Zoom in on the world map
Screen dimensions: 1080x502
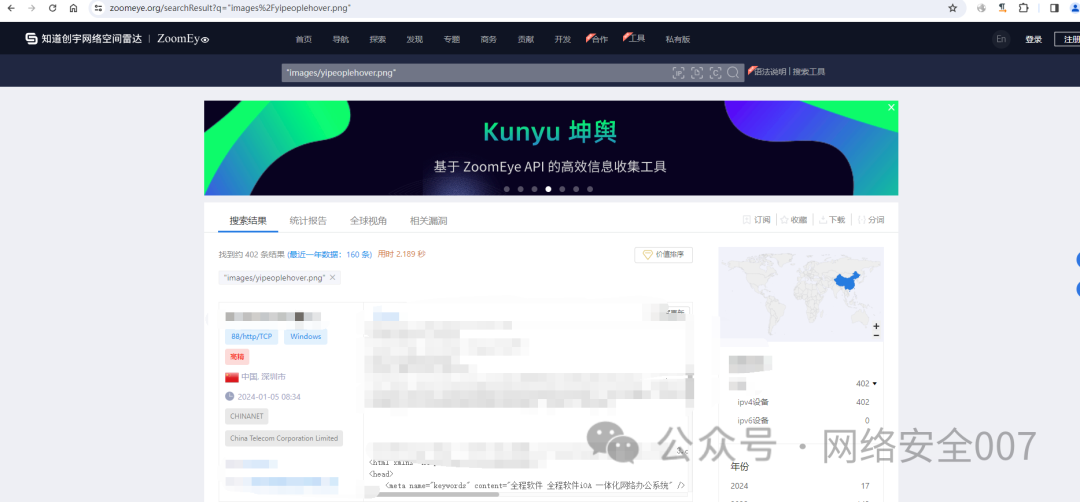coord(876,326)
